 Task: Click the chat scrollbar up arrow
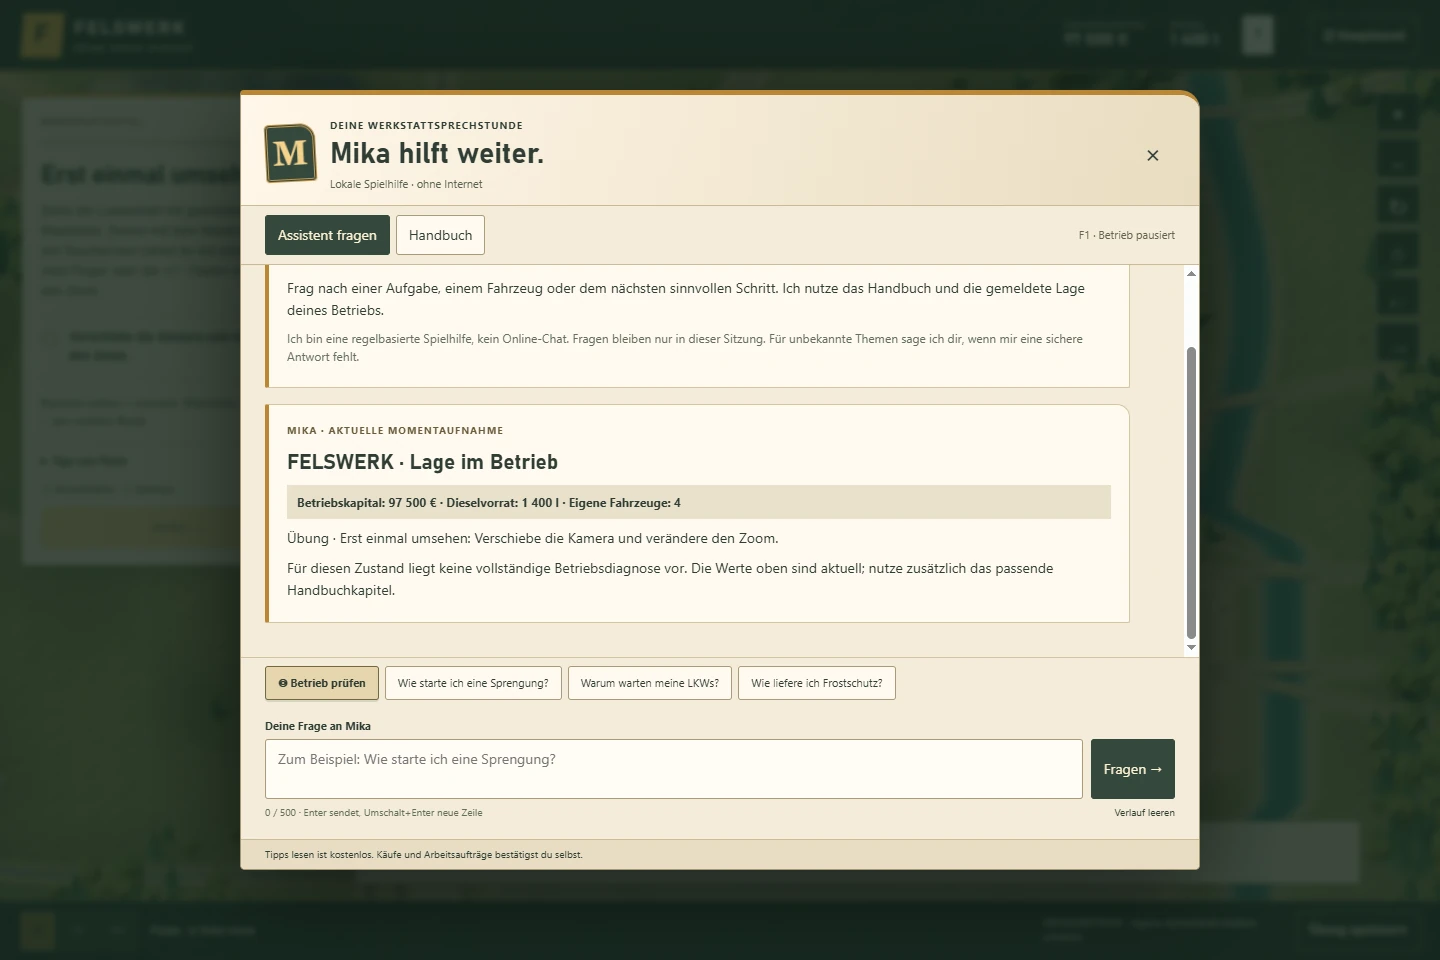click(x=1191, y=273)
